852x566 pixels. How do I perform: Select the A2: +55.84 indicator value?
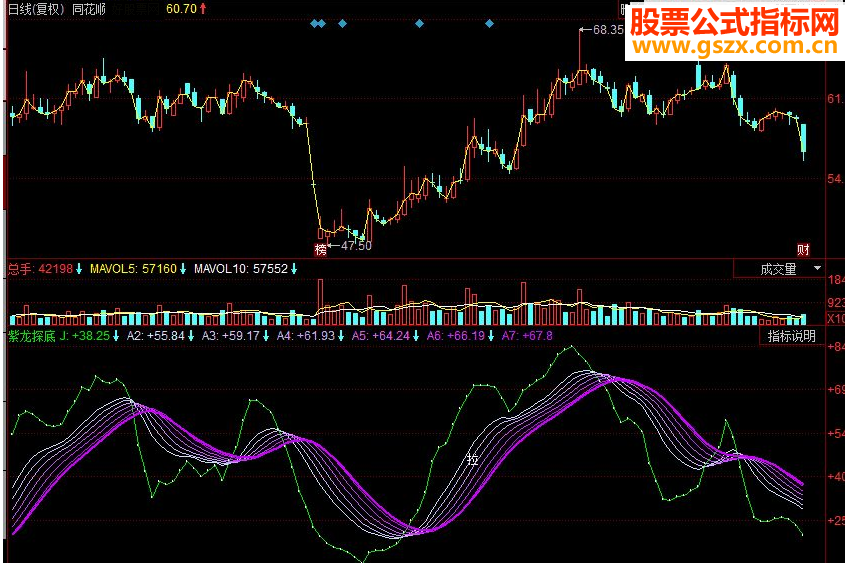(156, 336)
